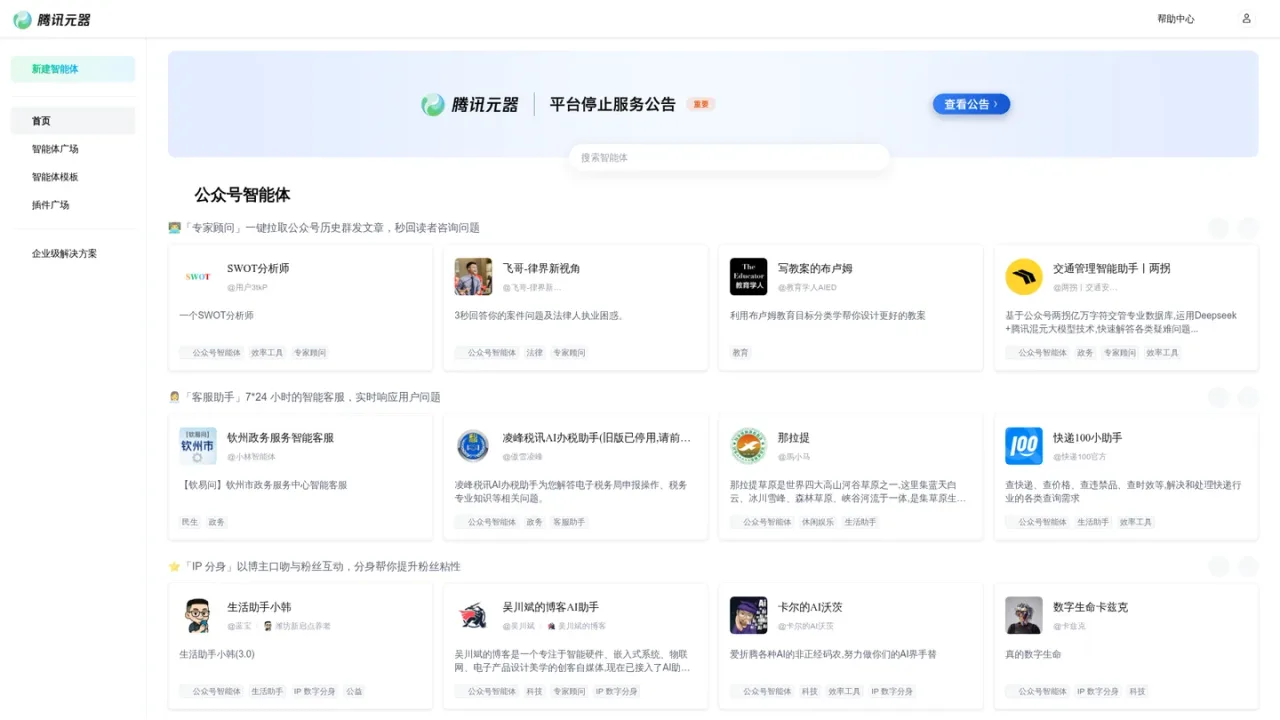Go to 首页 in the sidebar
Screen dimensions: 1280x720
click(73, 121)
